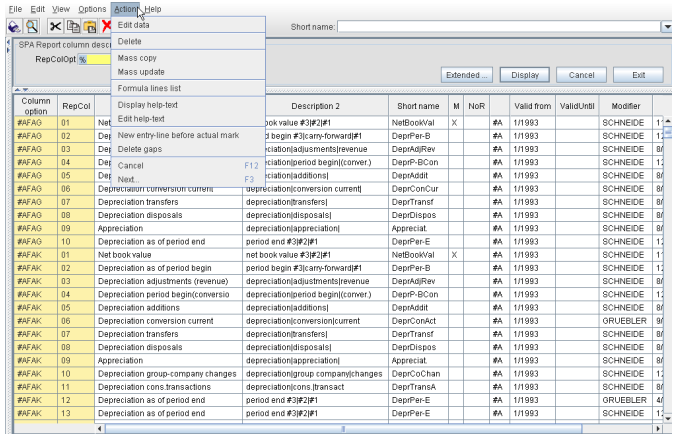Click vertical scrollbar down arrow

click(668, 418)
